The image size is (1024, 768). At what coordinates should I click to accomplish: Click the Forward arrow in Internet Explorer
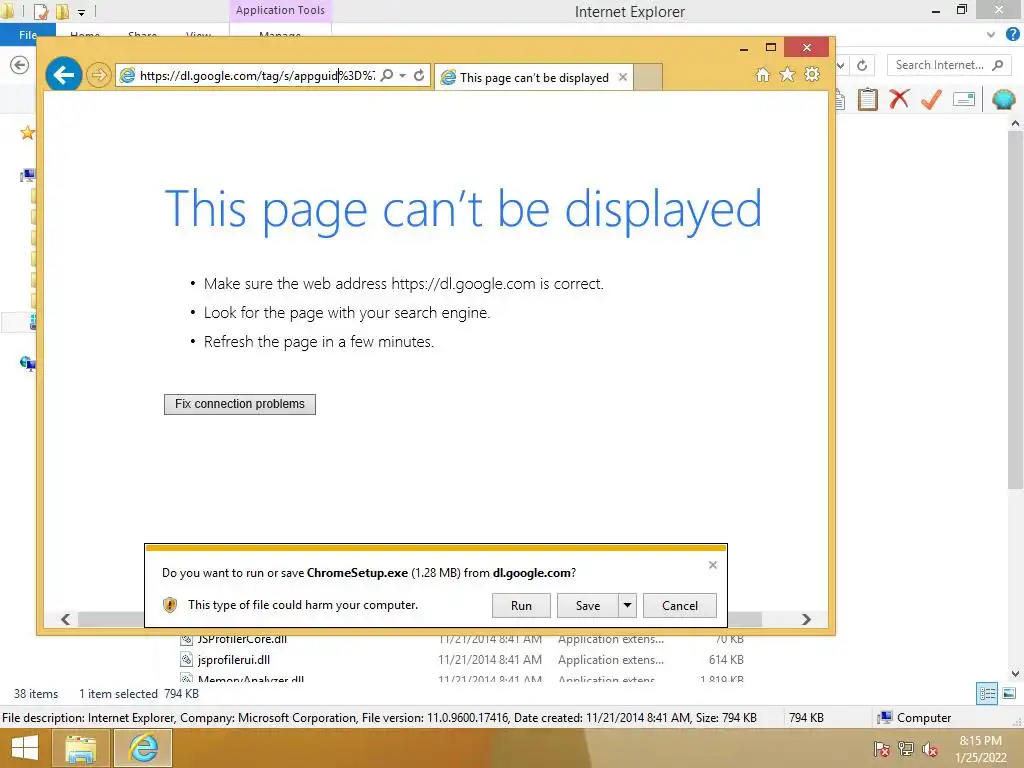98,75
